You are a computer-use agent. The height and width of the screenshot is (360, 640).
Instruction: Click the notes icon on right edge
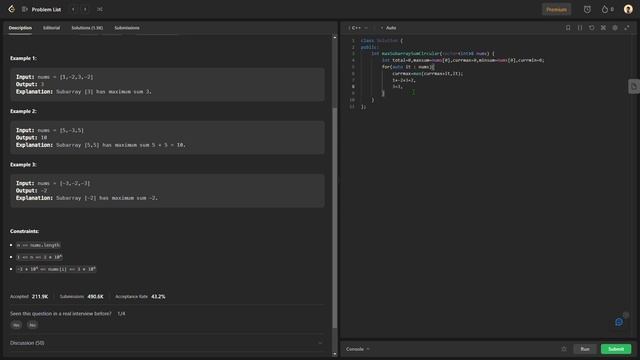tap(634, 86)
